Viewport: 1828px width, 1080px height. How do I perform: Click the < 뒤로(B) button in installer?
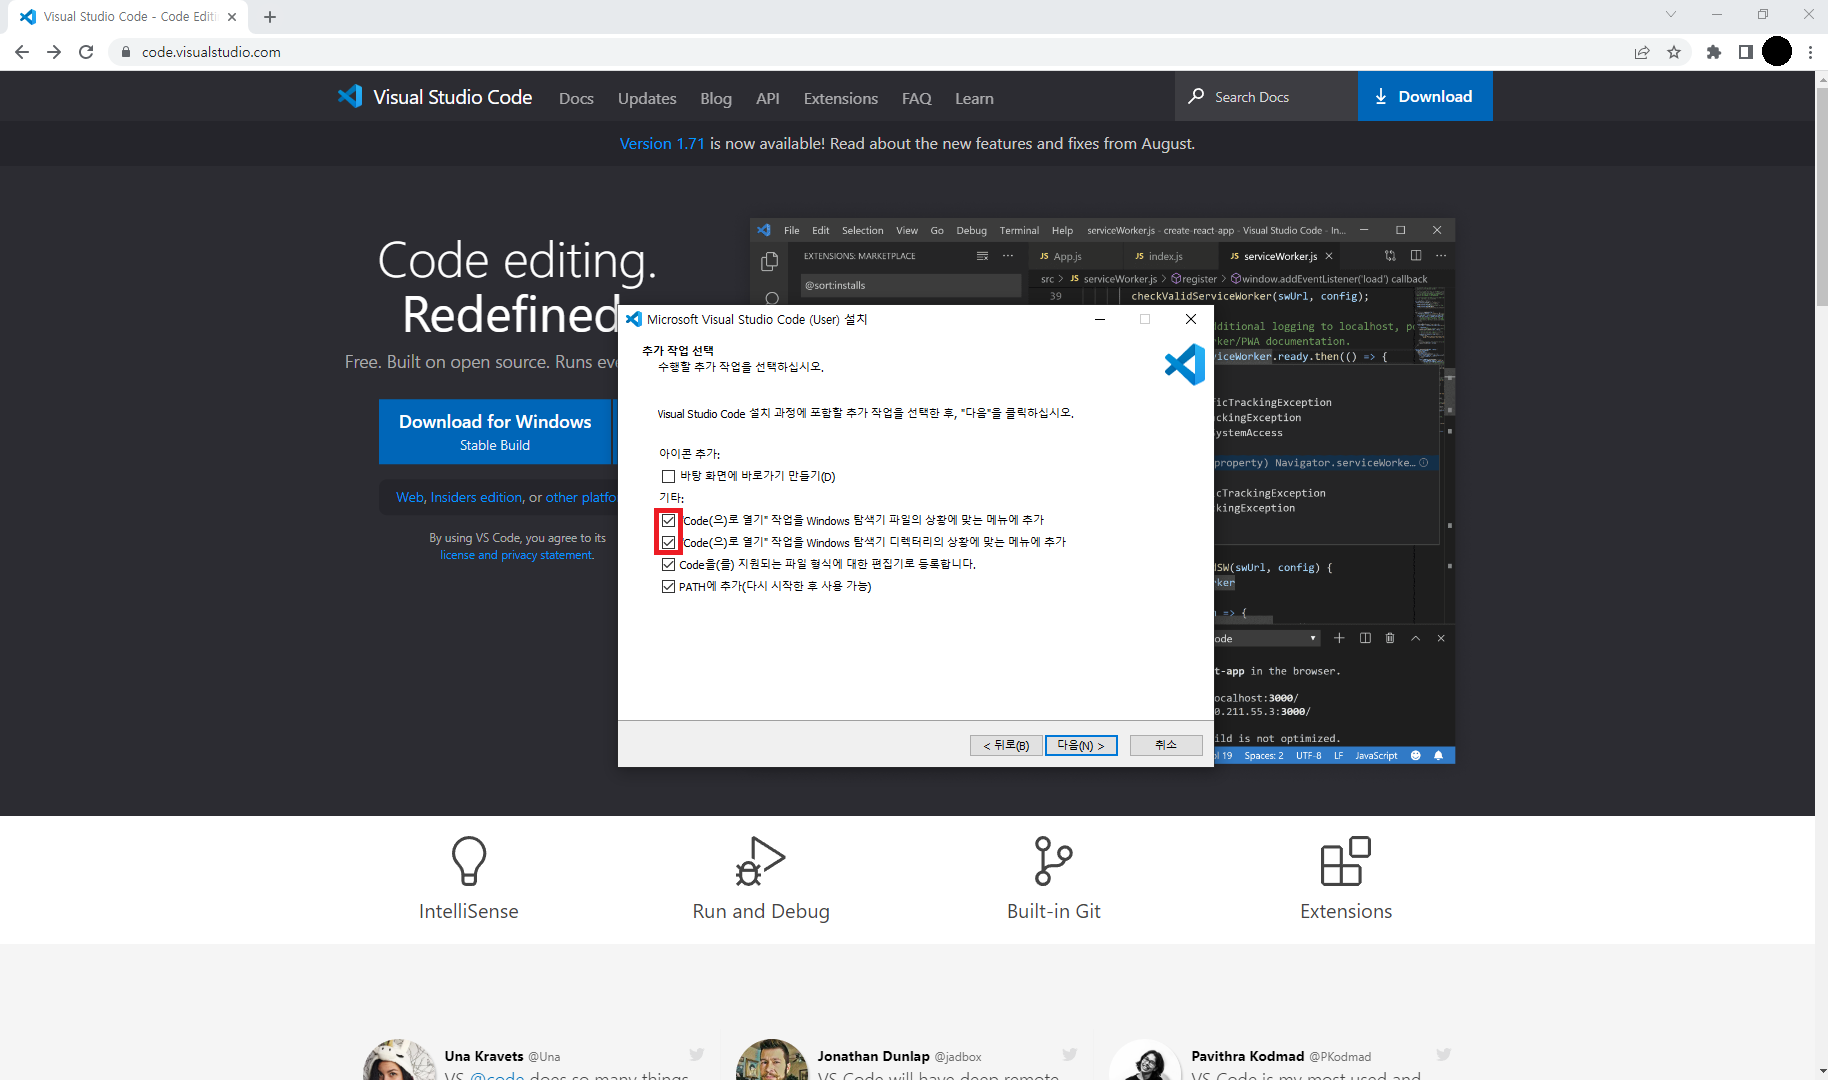(1006, 745)
